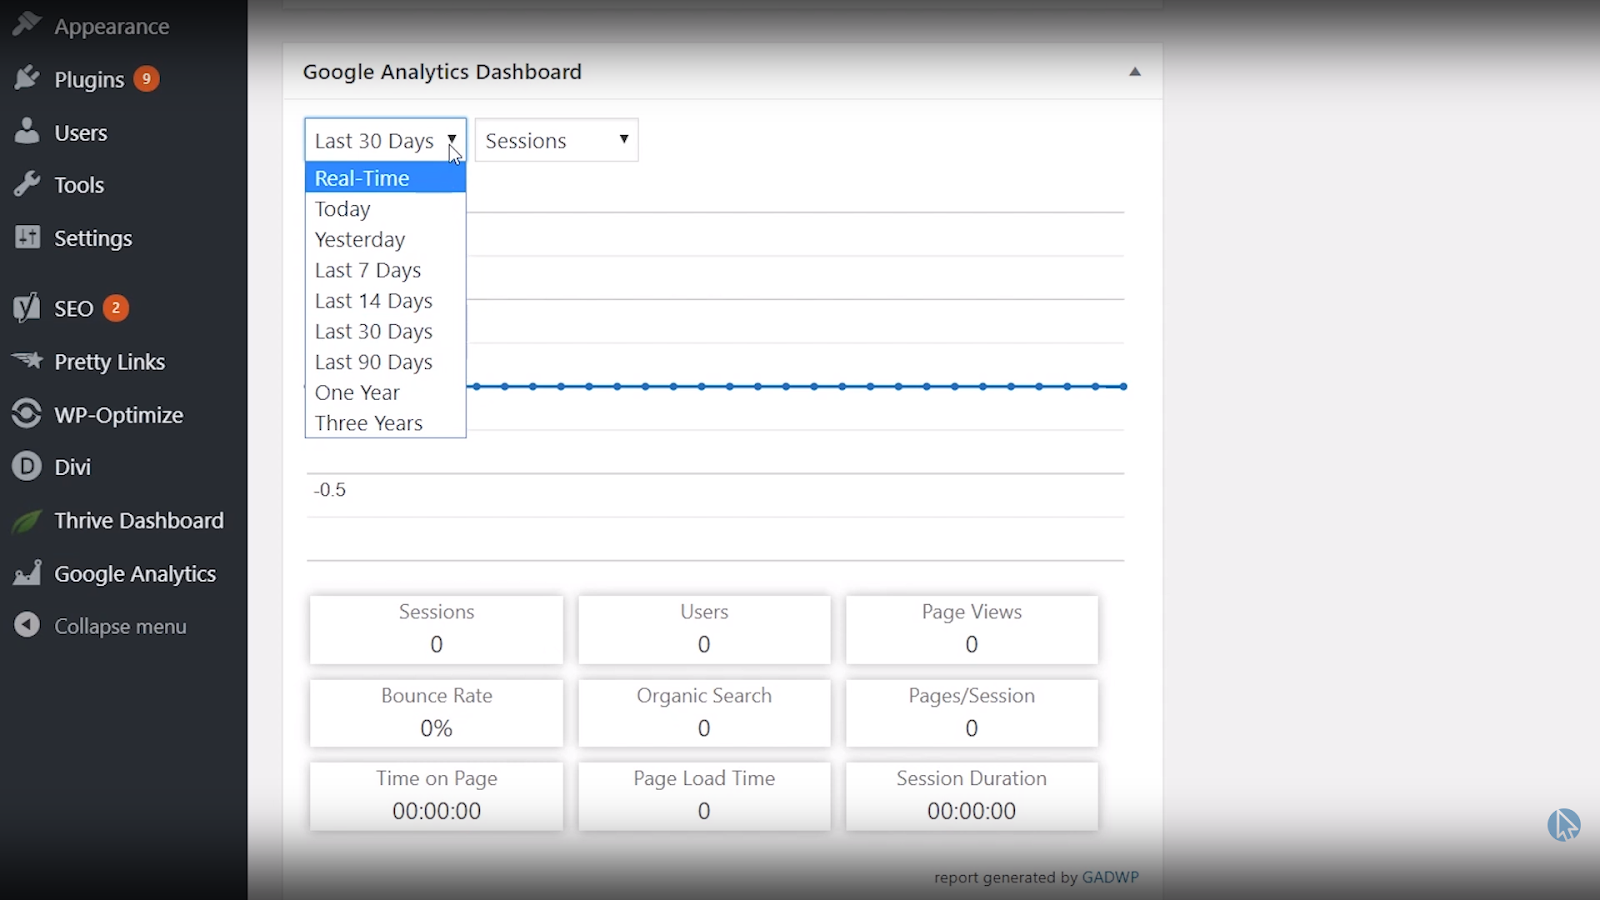Choose Last 14 Days option
1600x900 pixels.
click(385, 301)
